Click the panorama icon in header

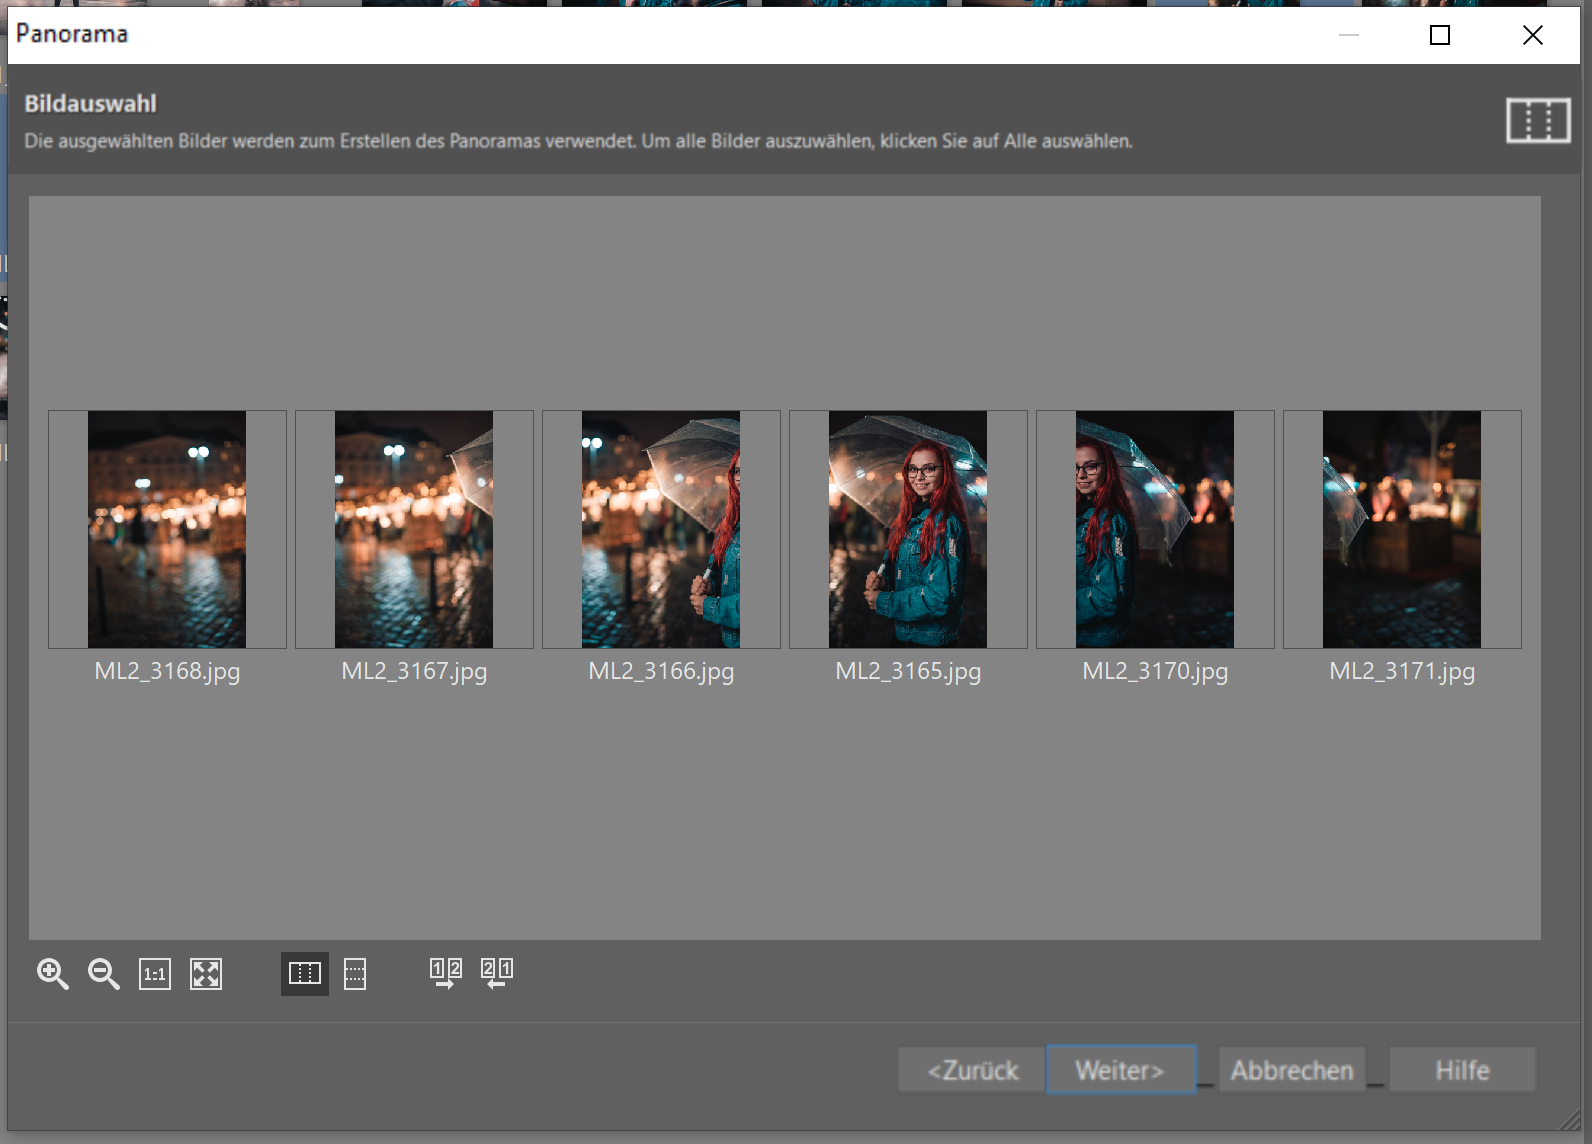pos(1538,121)
